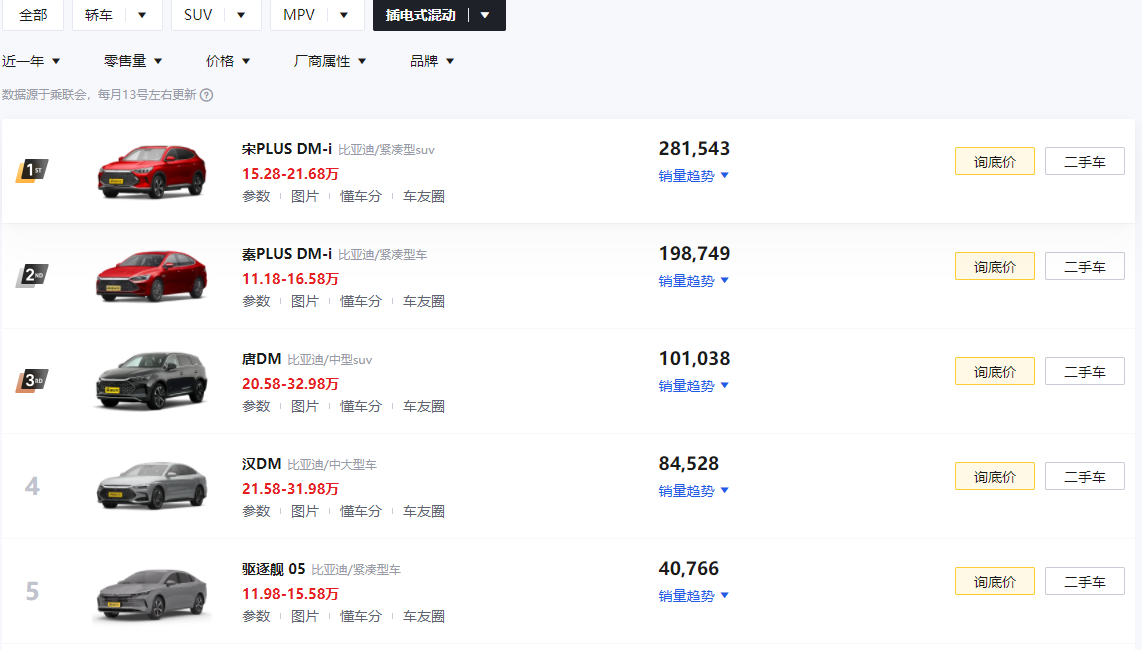Open 懂车分 for 唐DM
Viewport: 1142px width, 650px height.
pyautogui.click(x=361, y=406)
